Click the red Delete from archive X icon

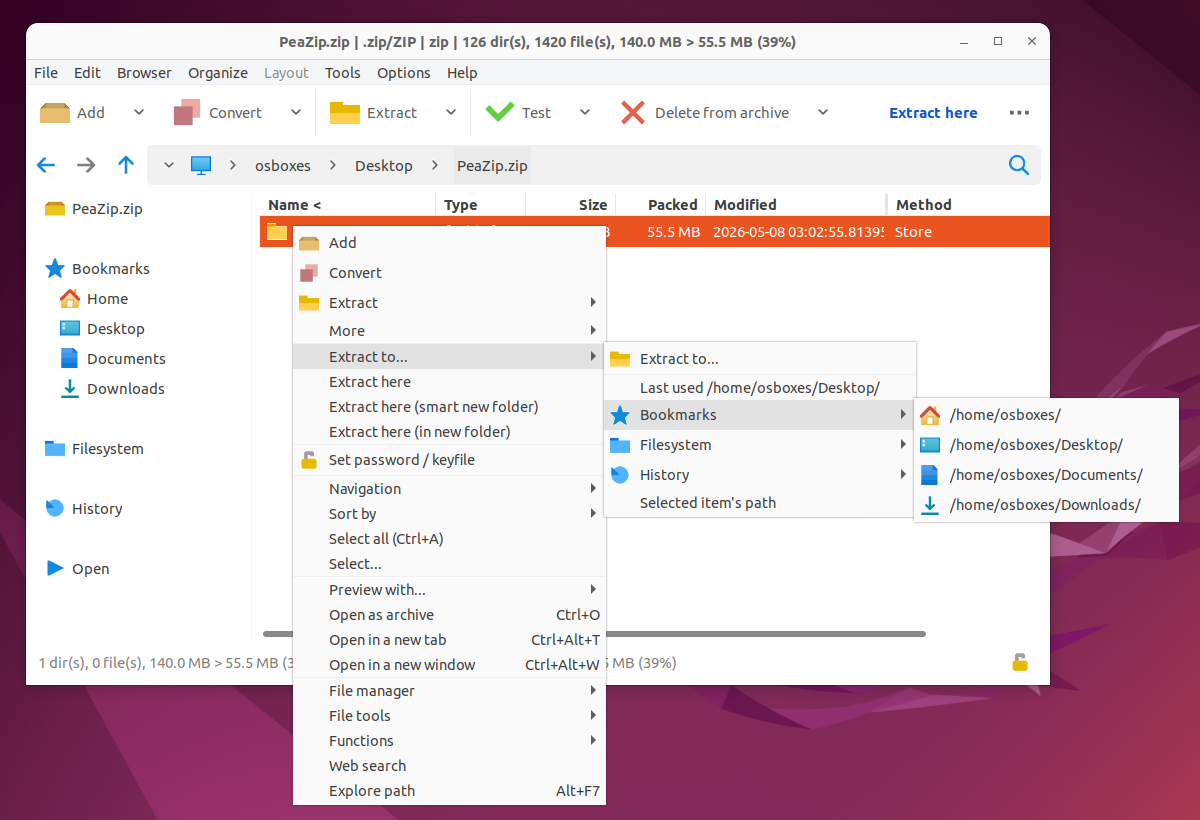coord(633,113)
